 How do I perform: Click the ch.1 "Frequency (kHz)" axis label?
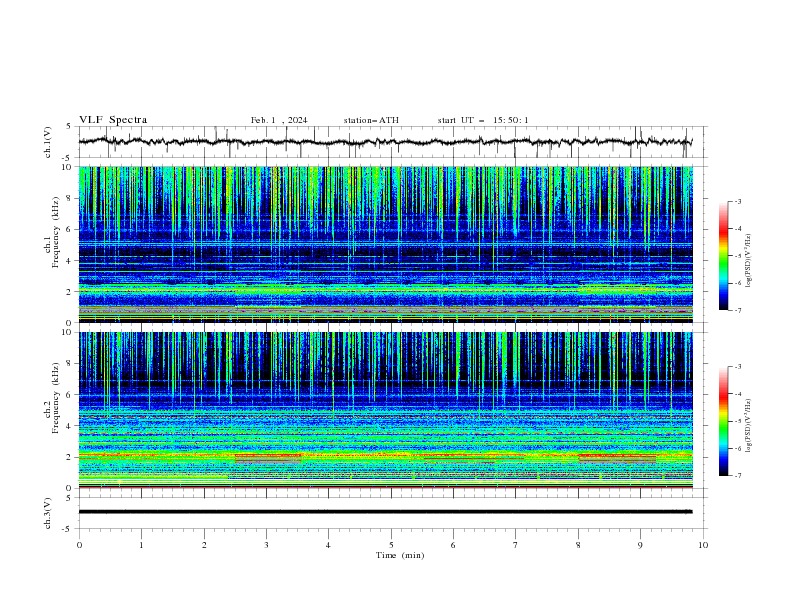[56, 232]
